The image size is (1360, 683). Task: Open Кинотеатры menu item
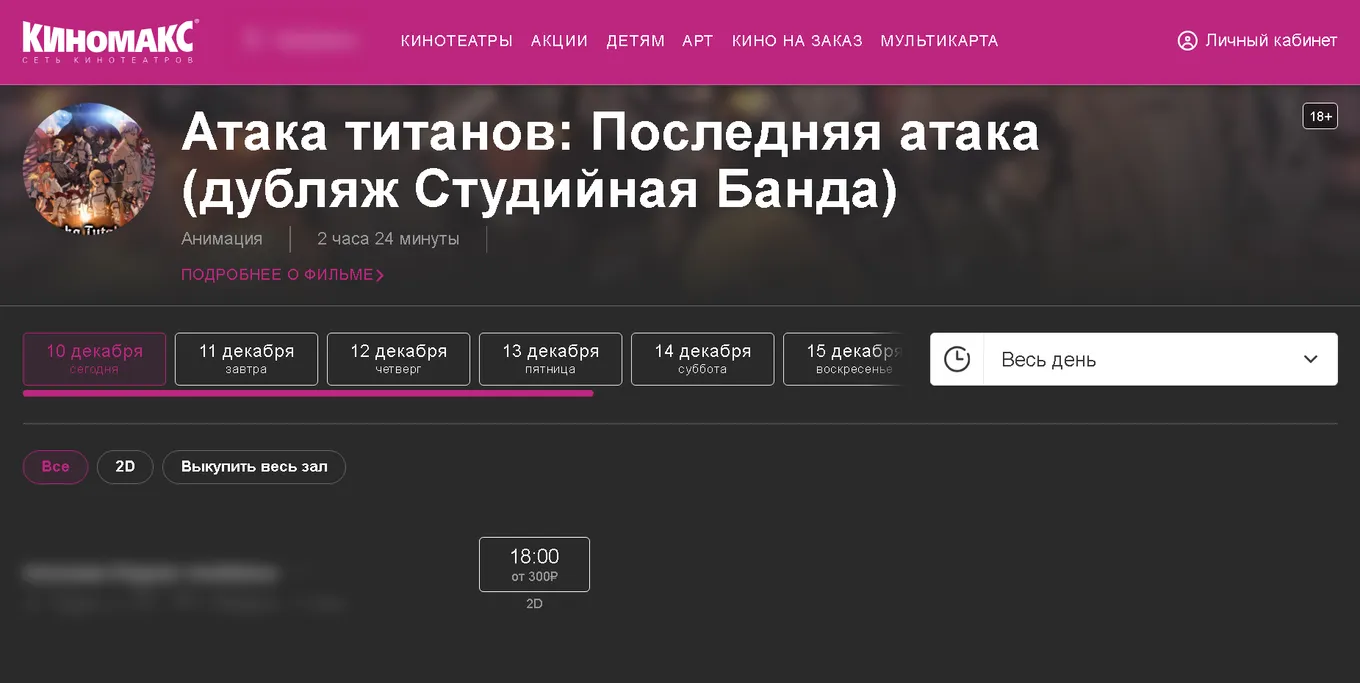pos(457,41)
